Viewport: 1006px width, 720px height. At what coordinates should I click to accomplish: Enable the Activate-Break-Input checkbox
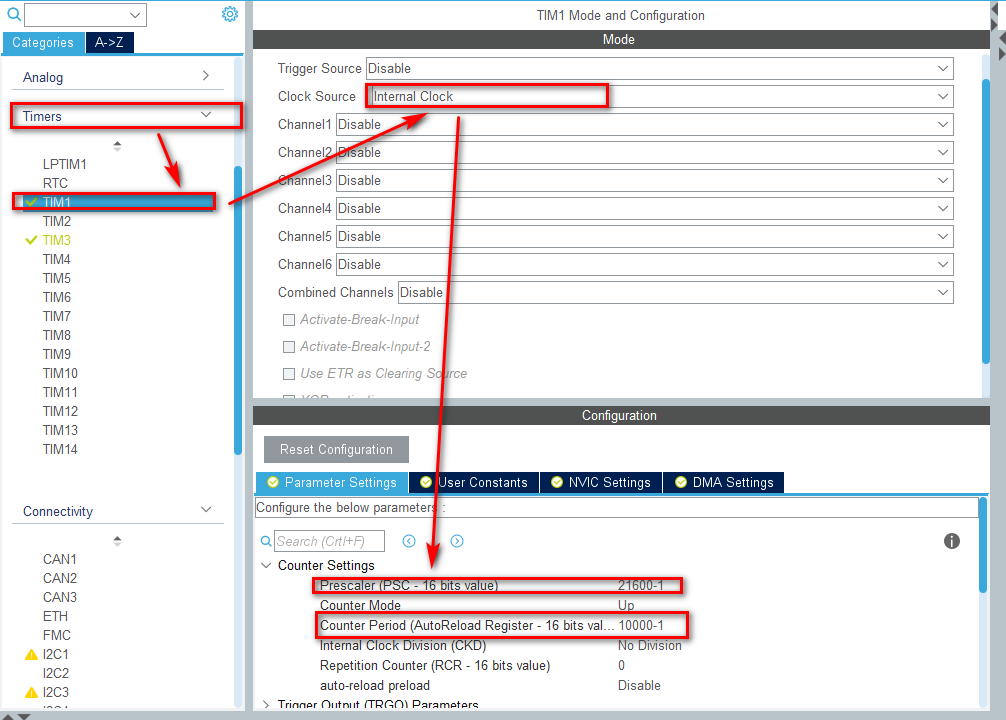(289, 320)
